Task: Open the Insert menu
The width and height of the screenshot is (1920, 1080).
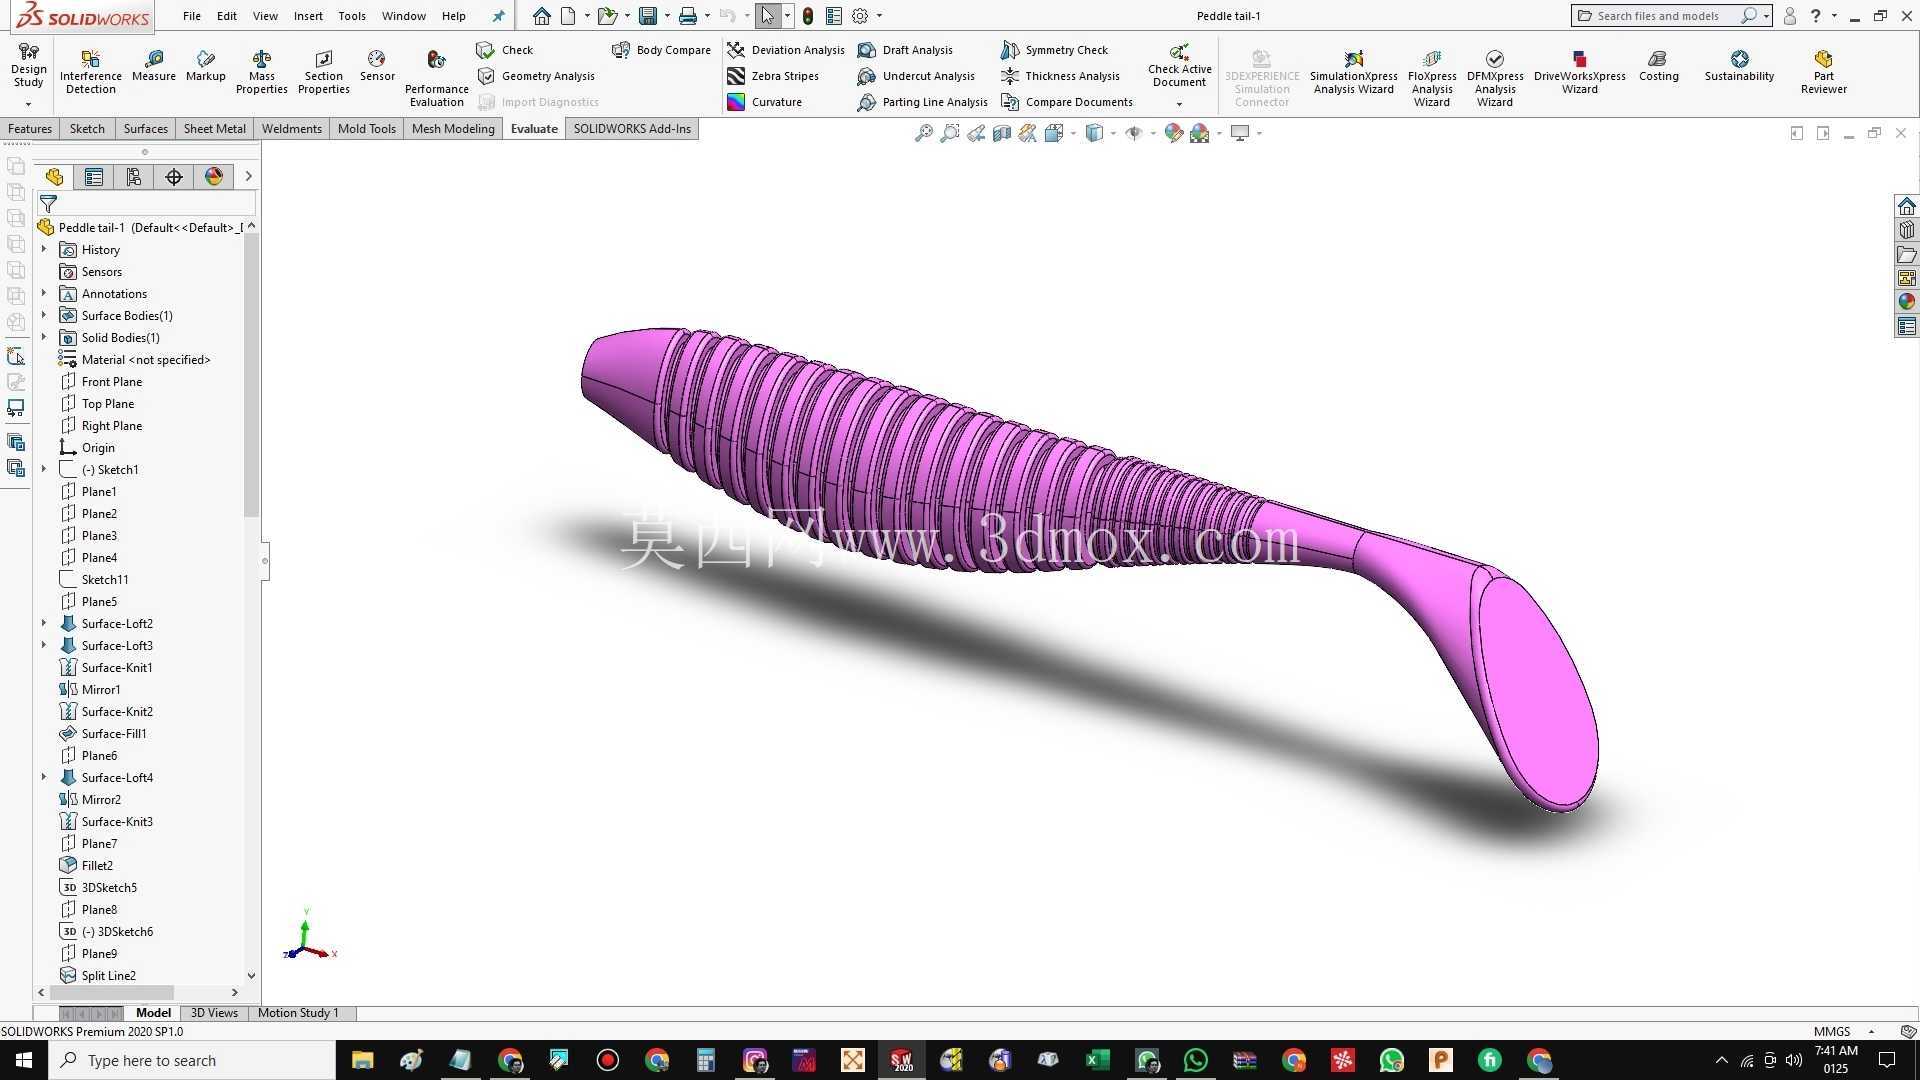Action: (x=308, y=16)
